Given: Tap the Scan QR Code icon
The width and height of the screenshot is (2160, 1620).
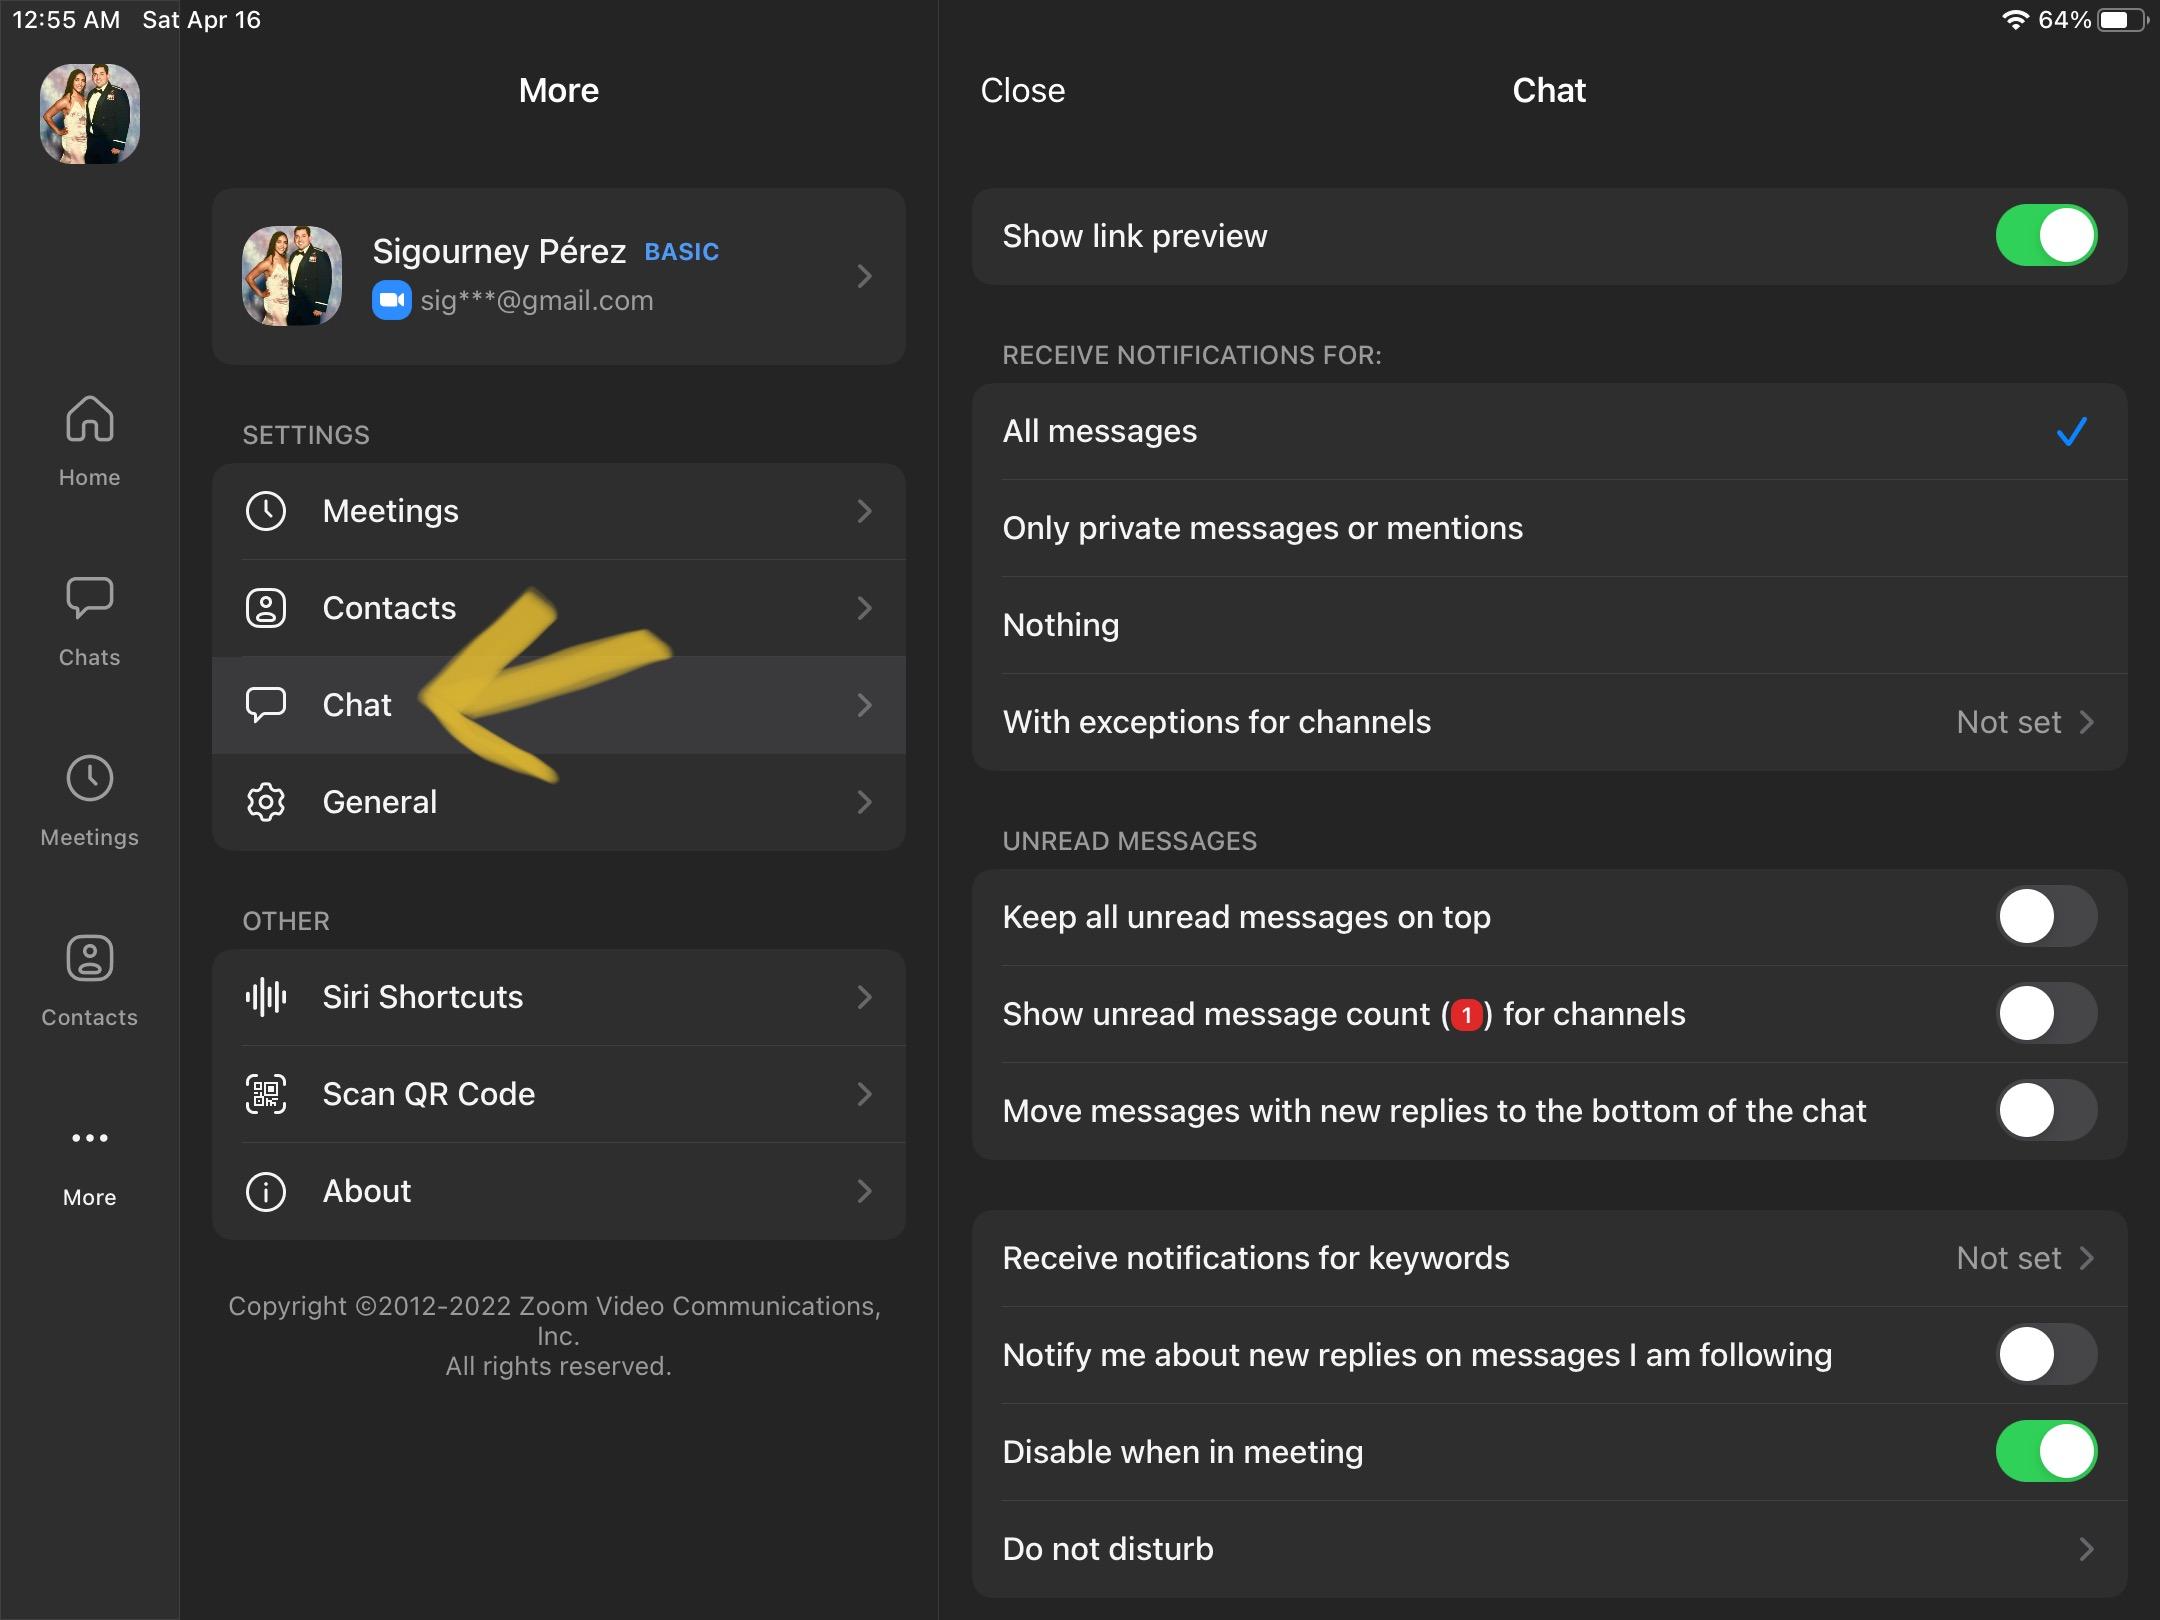Looking at the screenshot, I should 266,1094.
